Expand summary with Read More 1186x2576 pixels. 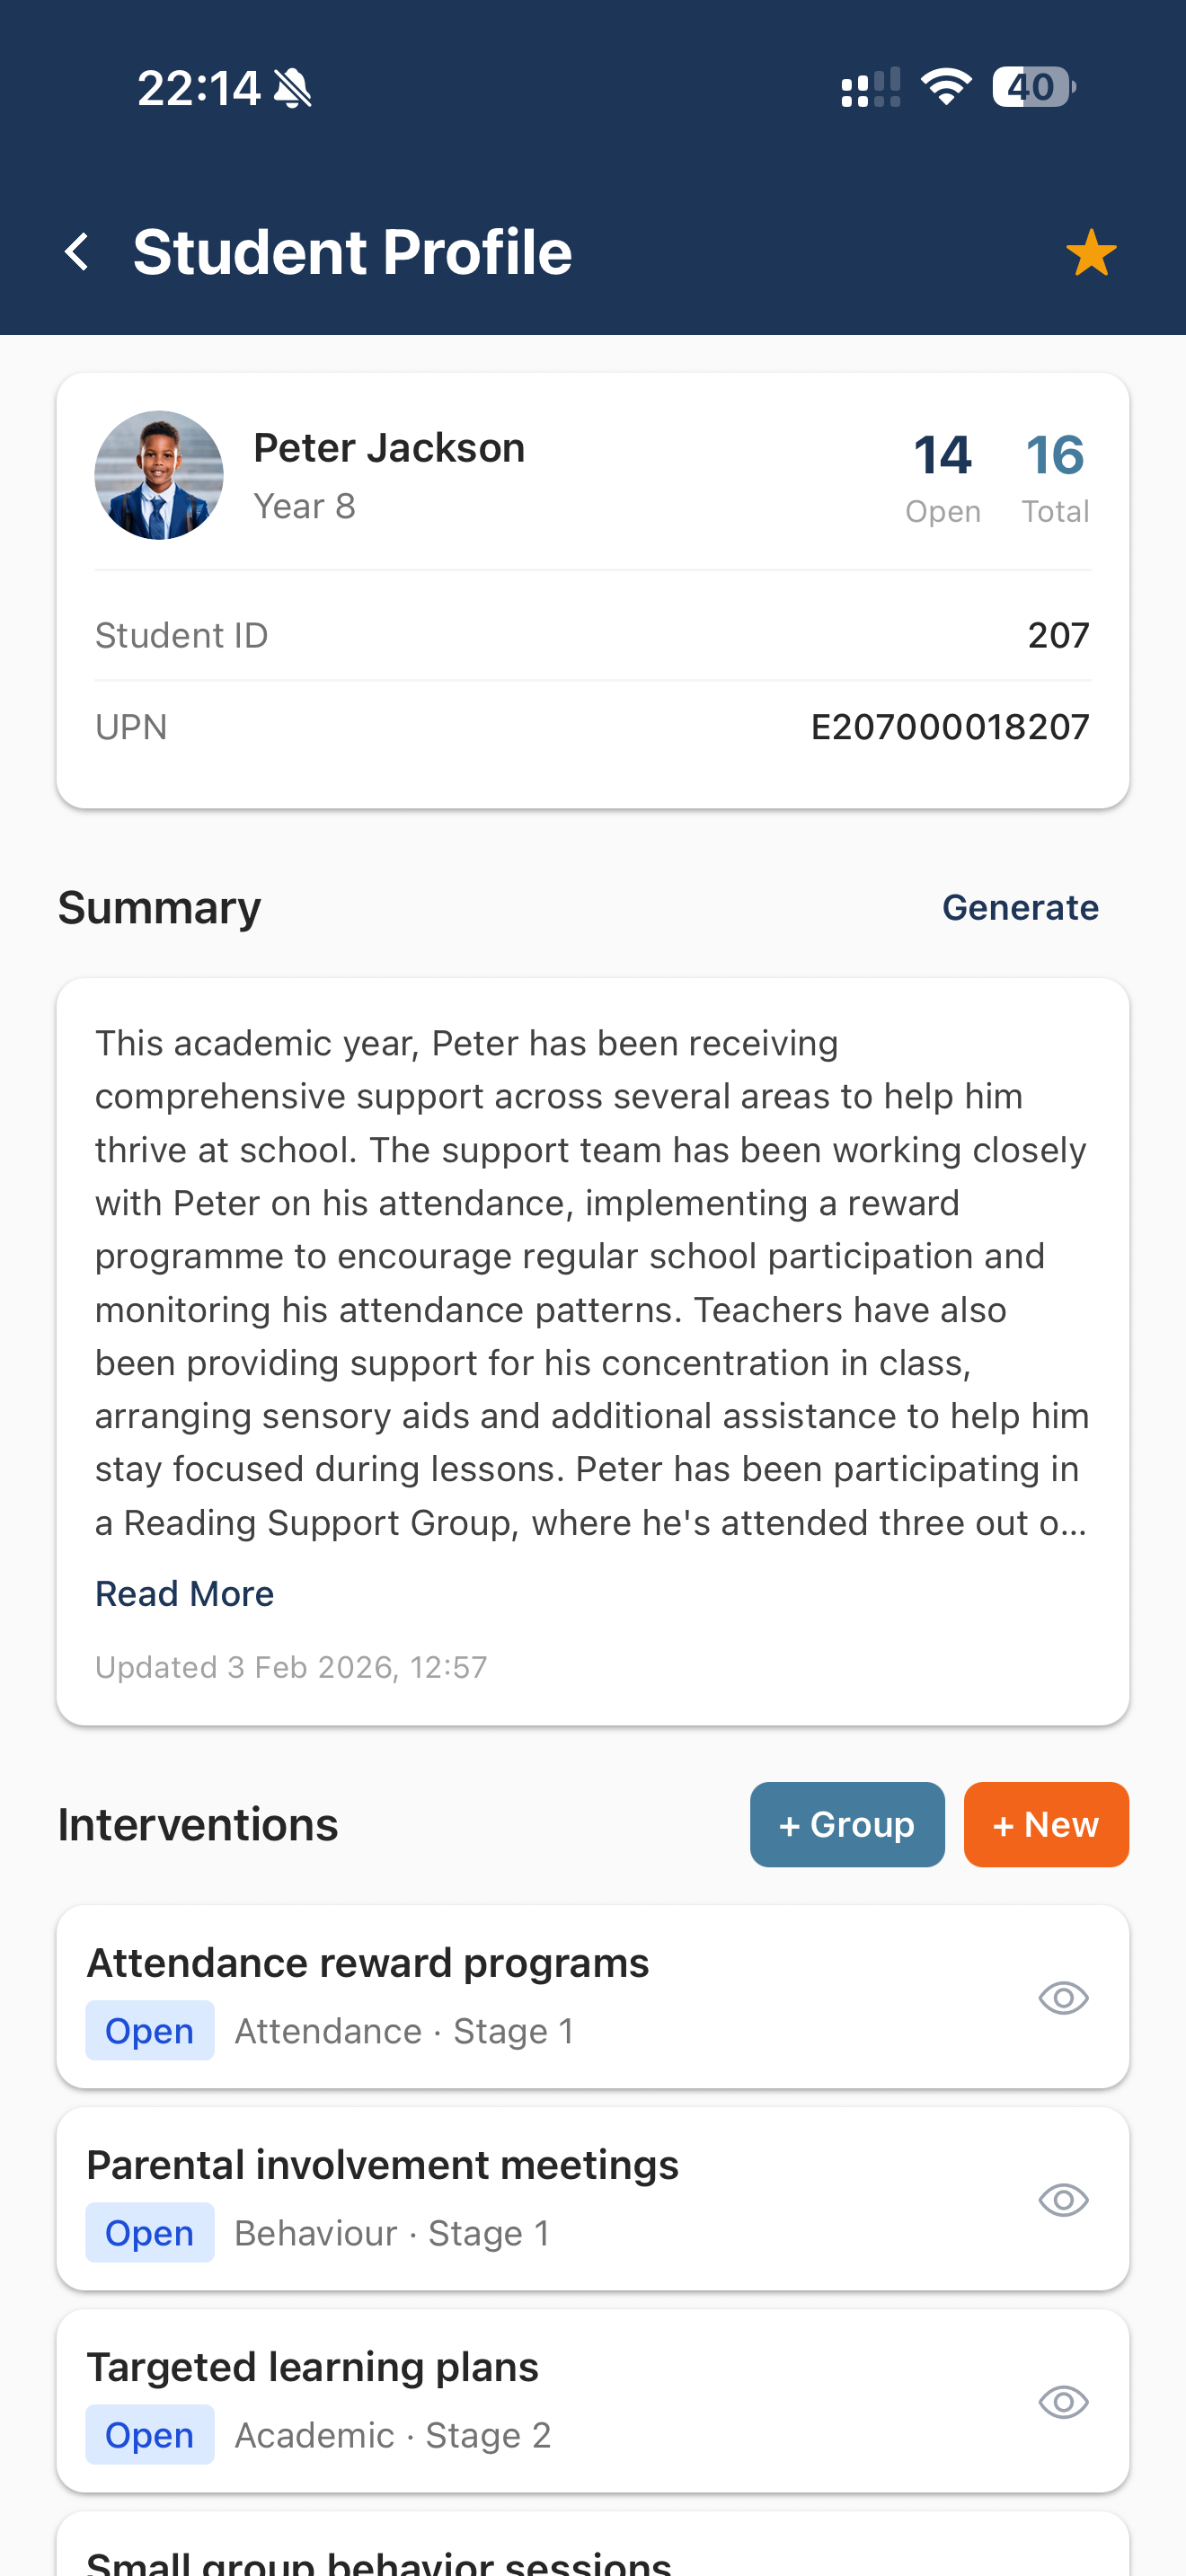(184, 1593)
